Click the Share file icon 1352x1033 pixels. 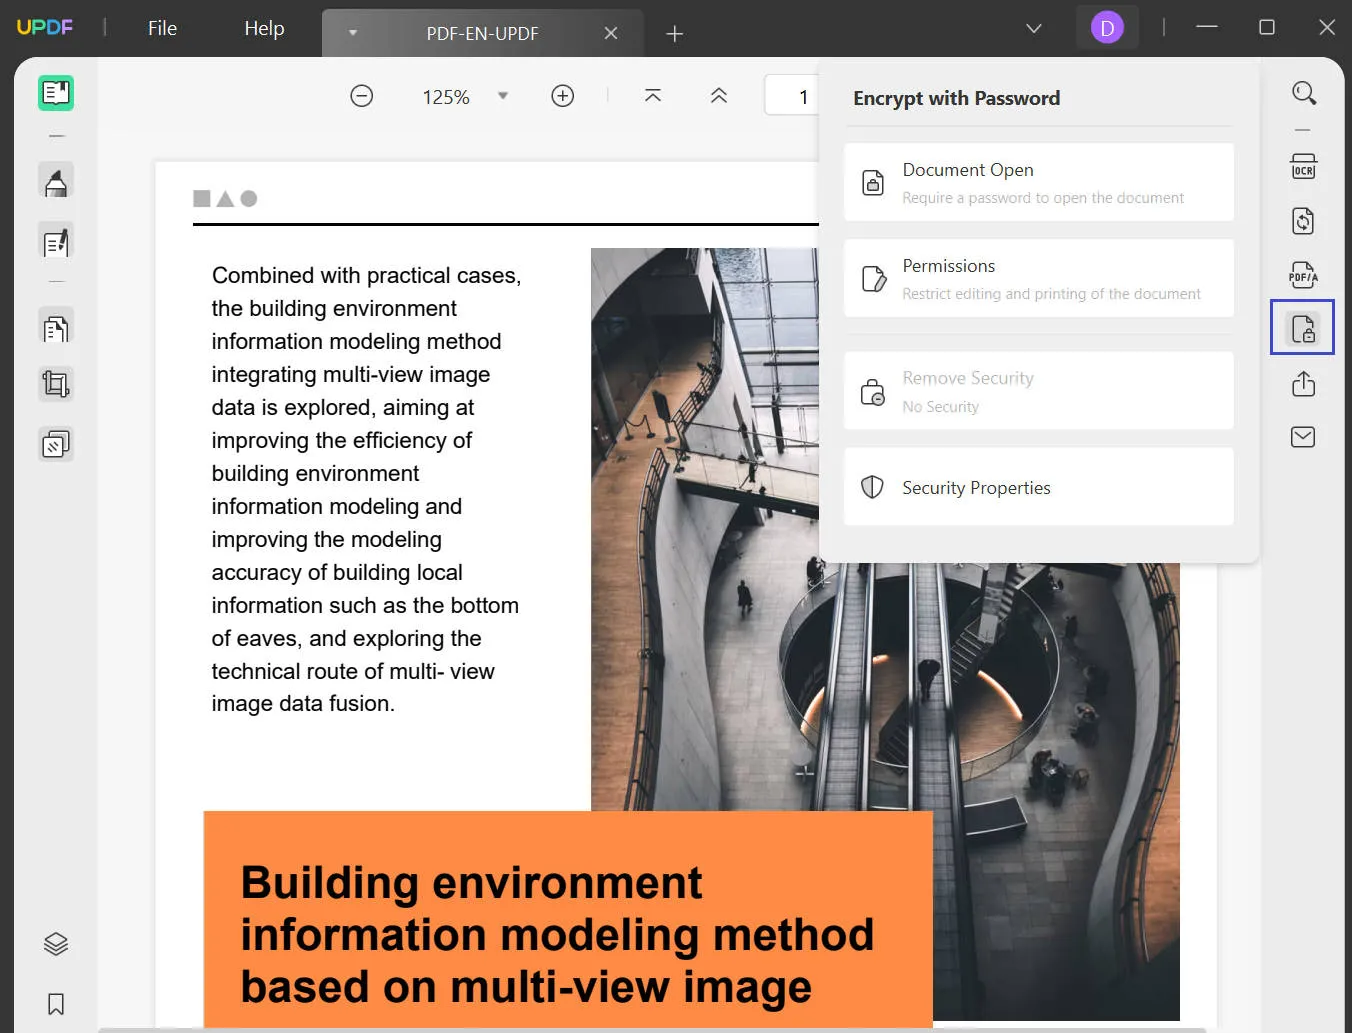(1303, 384)
